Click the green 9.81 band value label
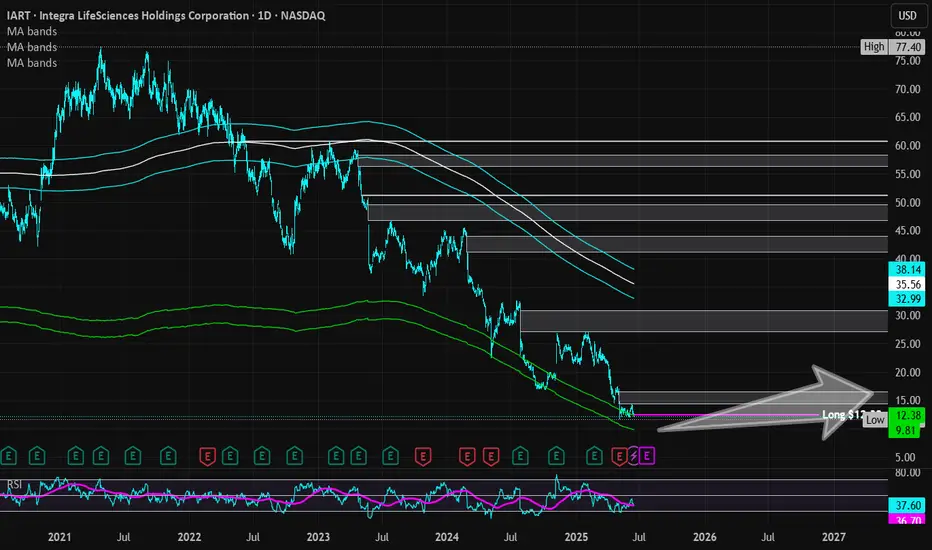 click(907, 430)
